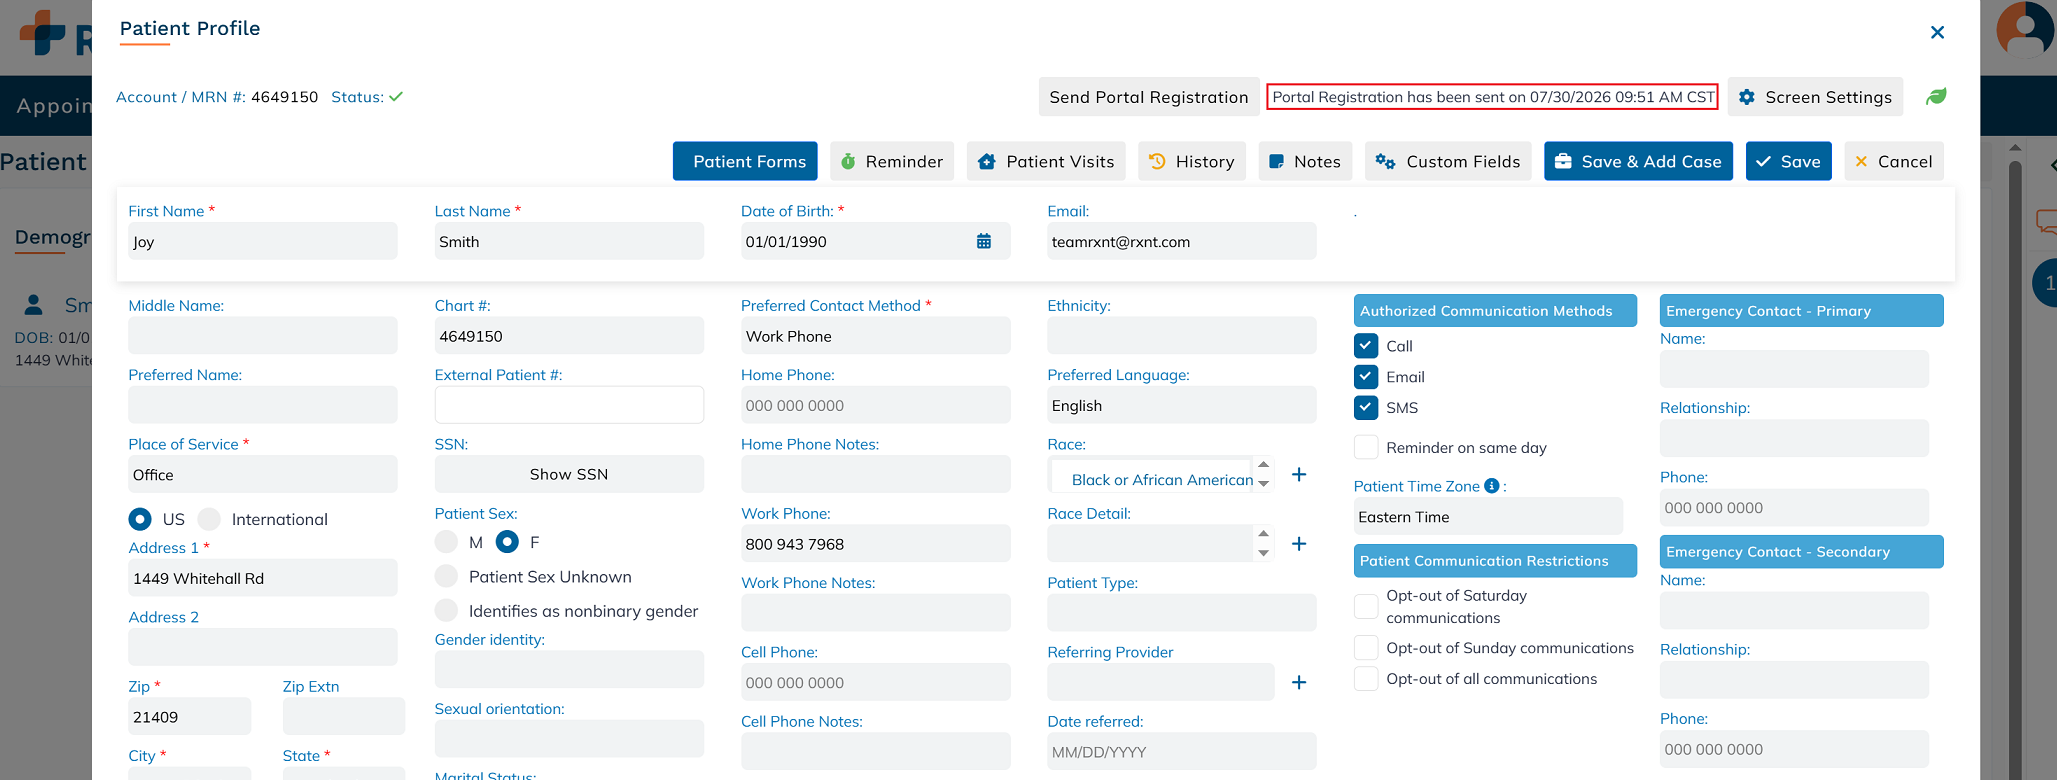Screen dimensions: 2057x780
Task: Open the Place of Service dropdown
Action: [262, 474]
